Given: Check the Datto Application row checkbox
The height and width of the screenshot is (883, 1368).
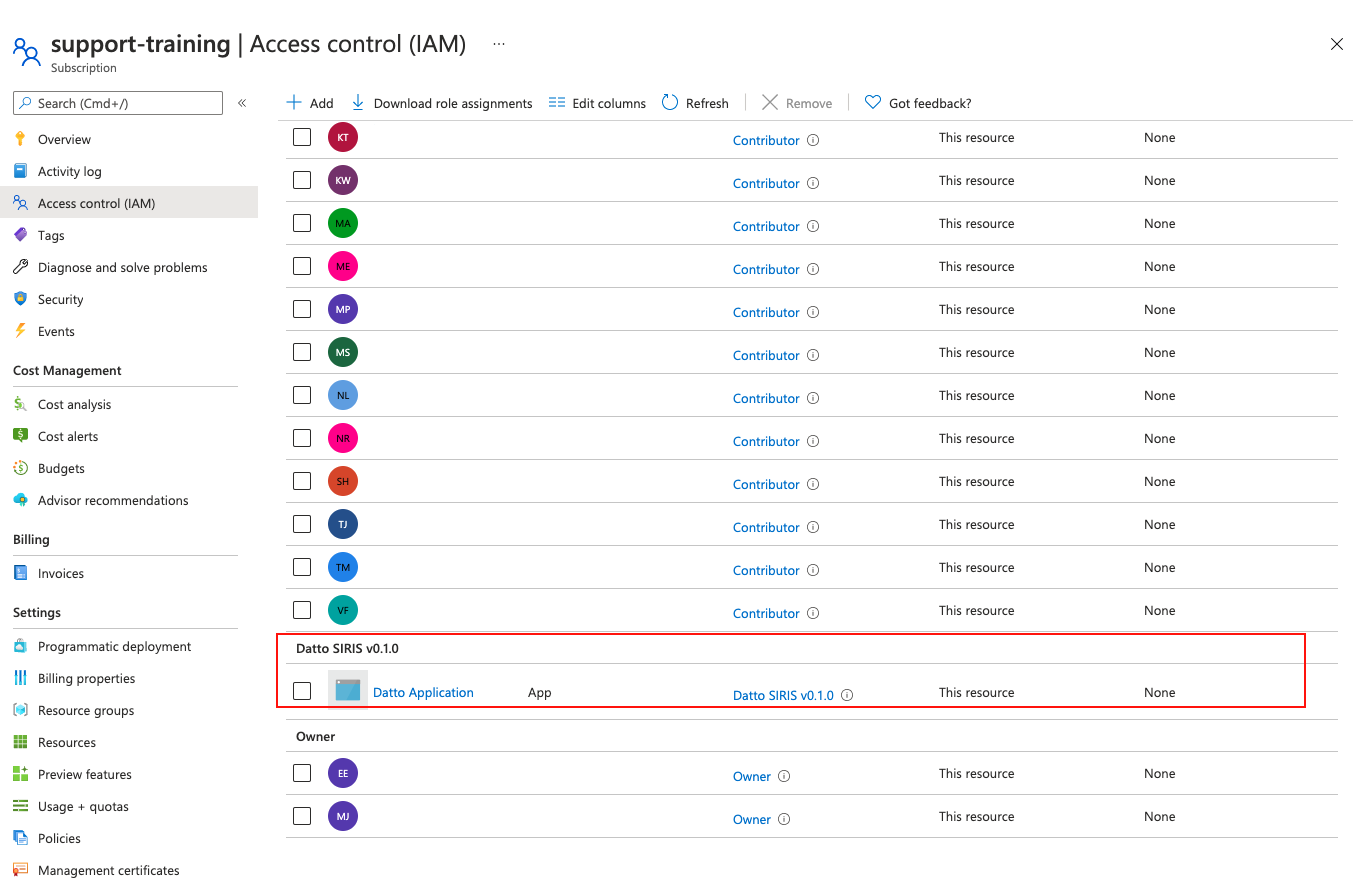Looking at the screenshot, I should click(302, 691).
